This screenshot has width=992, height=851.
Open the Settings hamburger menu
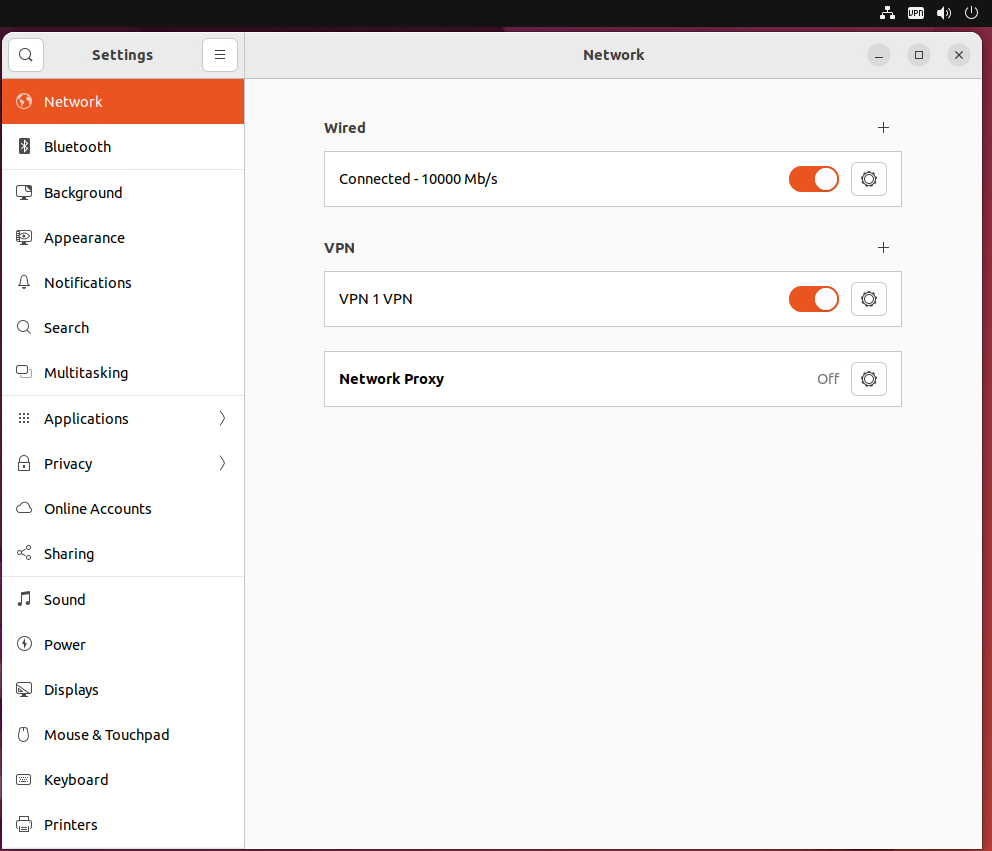point(220,55)
